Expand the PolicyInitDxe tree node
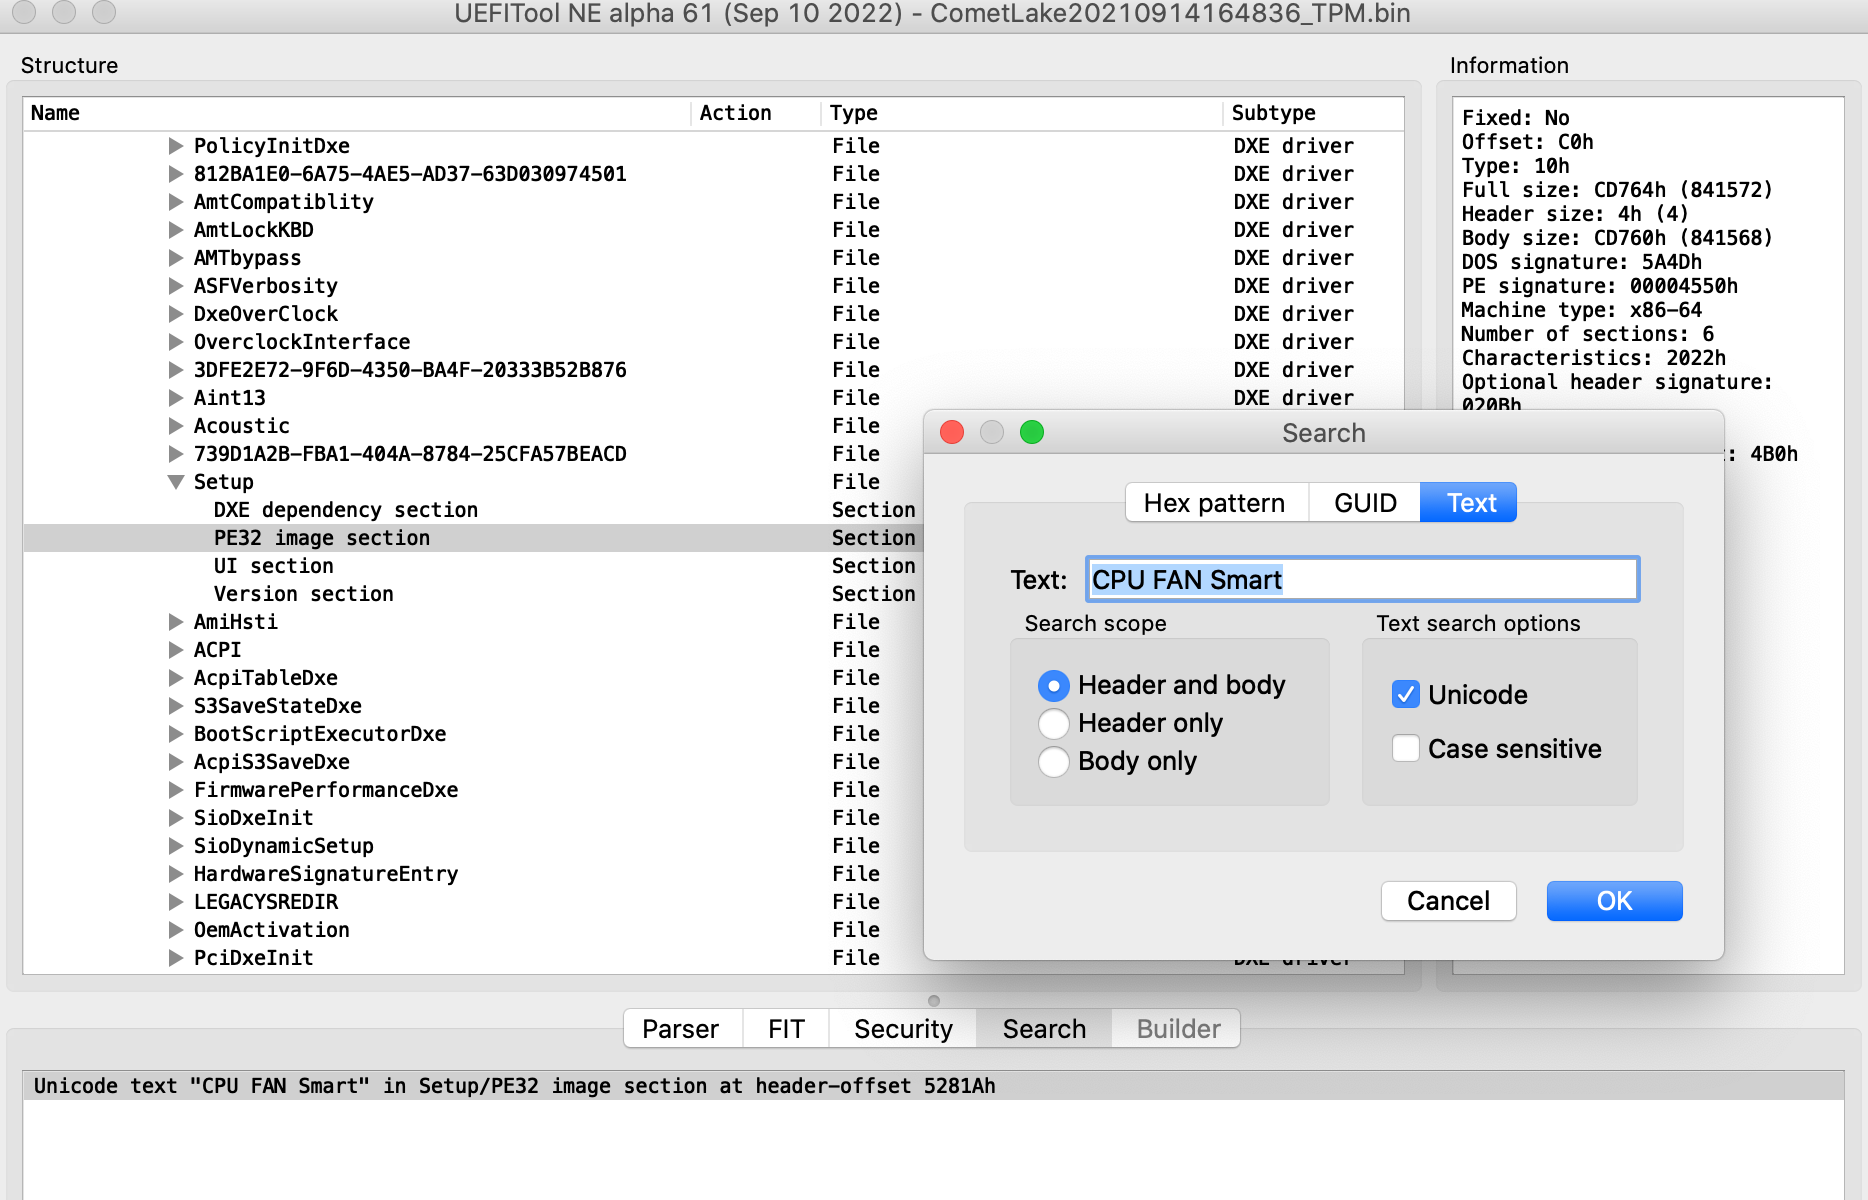The width and height of the screenshot is (1868, 1200). point(176,146)
